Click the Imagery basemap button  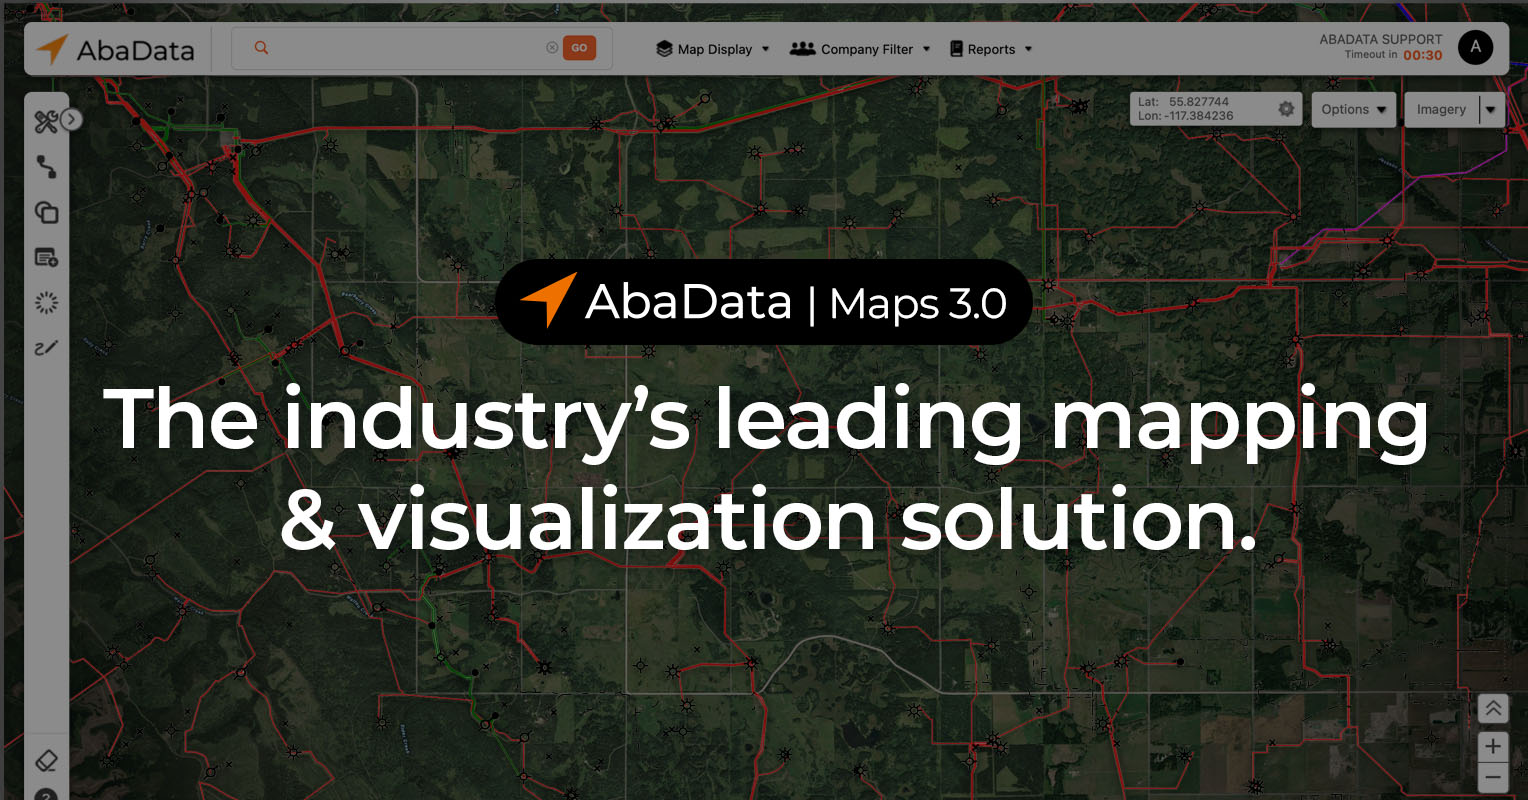pyautogui.click(x=1441, y=109)
